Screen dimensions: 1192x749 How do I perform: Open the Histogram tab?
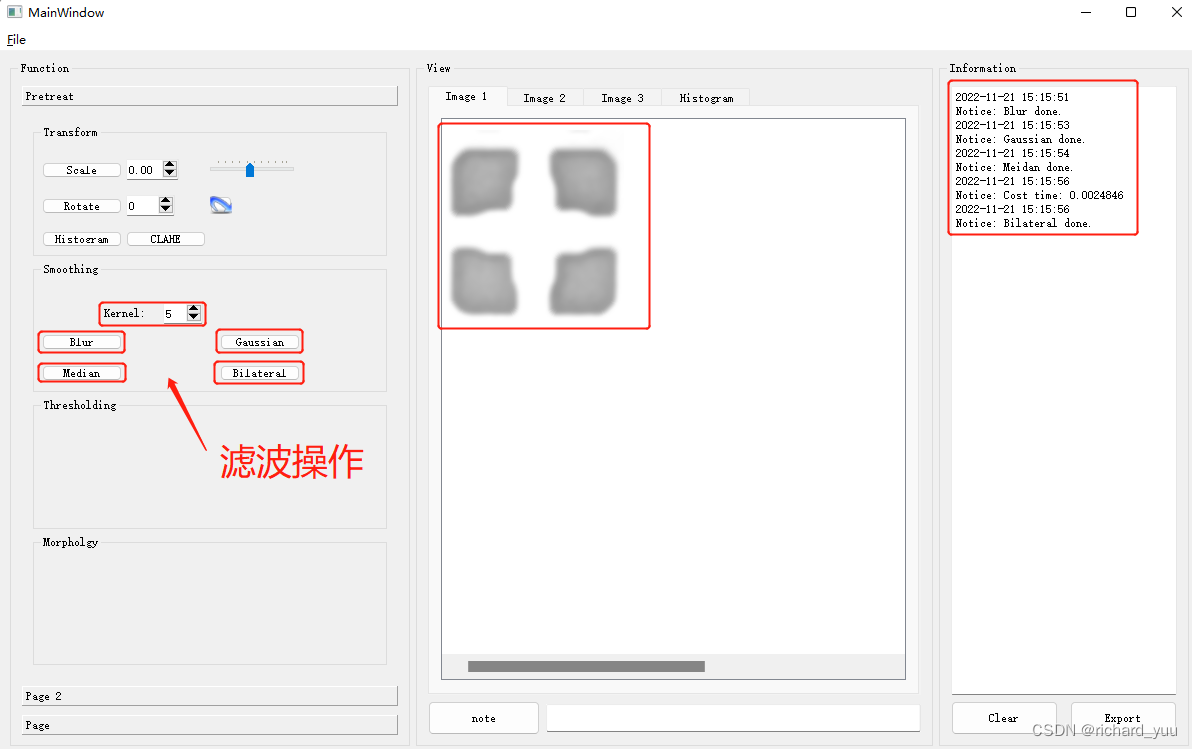[x=706, y=98]
